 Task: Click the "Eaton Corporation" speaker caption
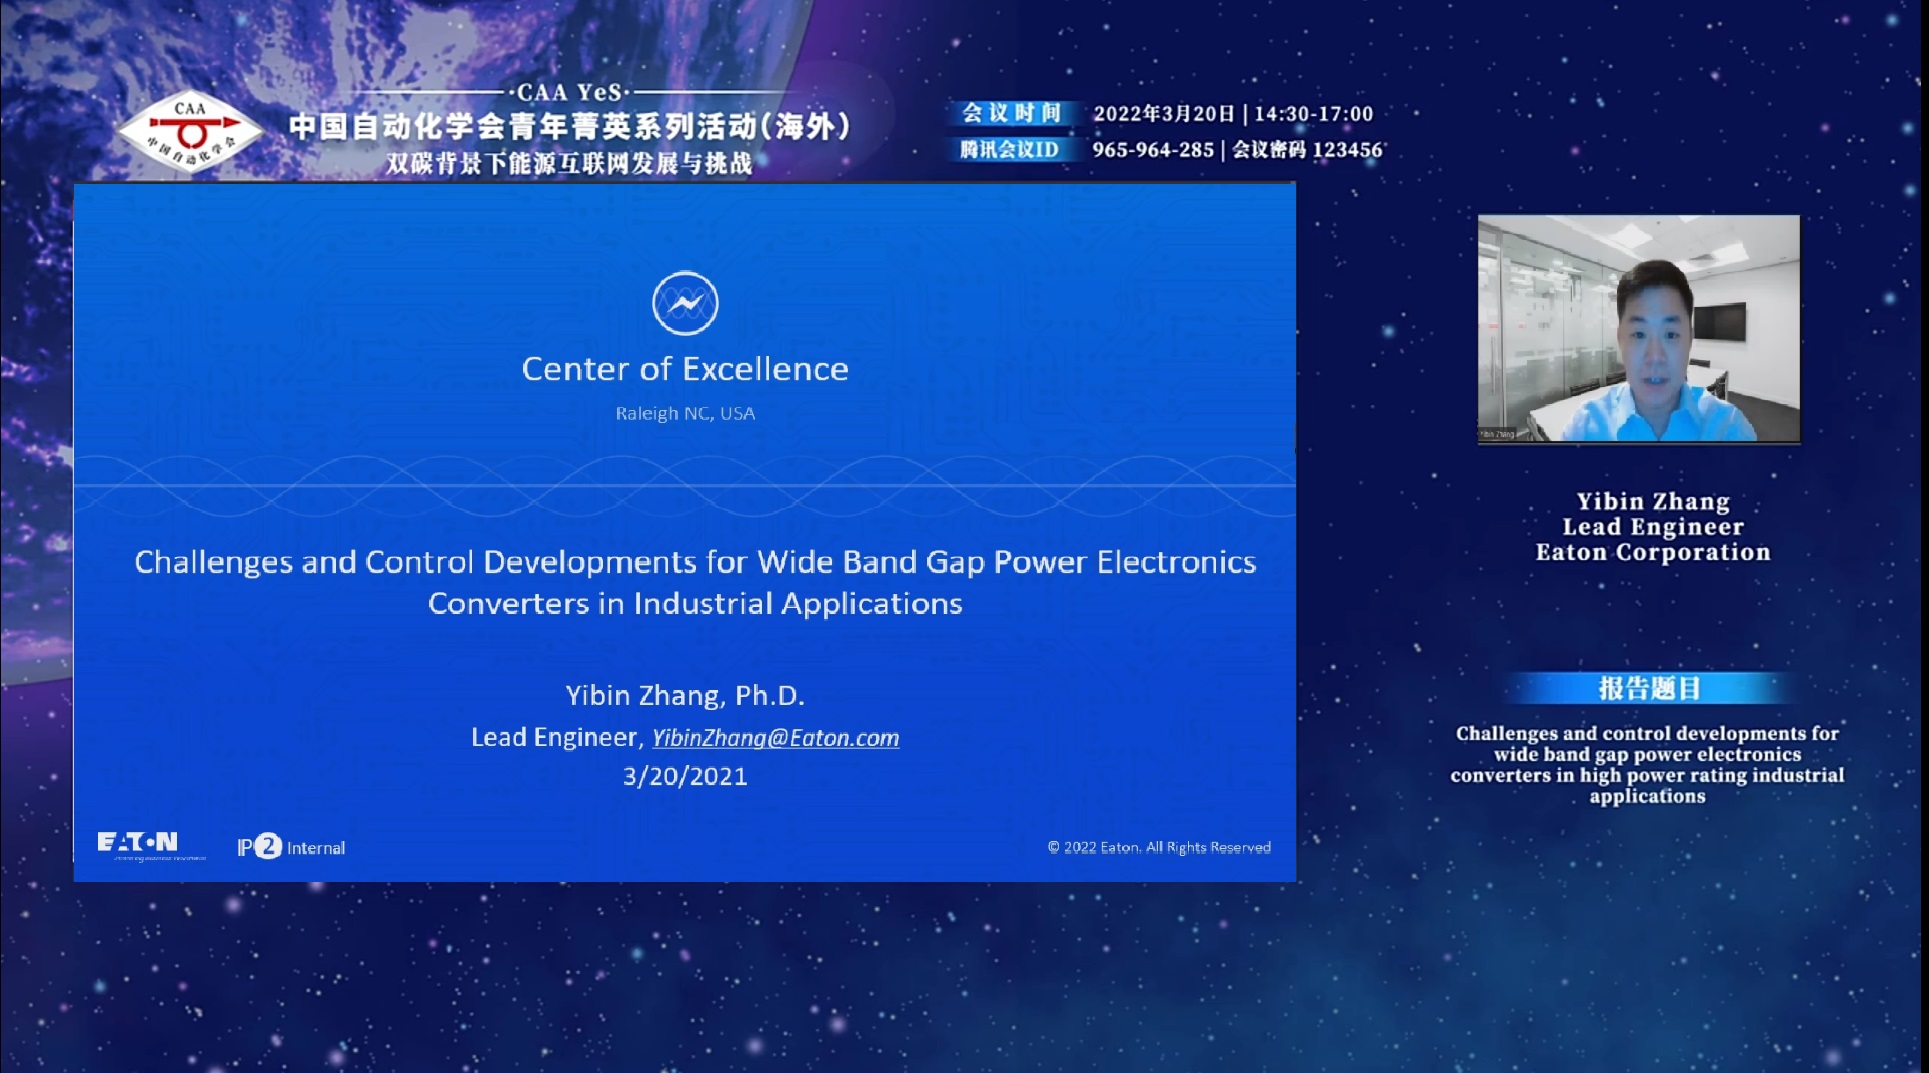1652,552
